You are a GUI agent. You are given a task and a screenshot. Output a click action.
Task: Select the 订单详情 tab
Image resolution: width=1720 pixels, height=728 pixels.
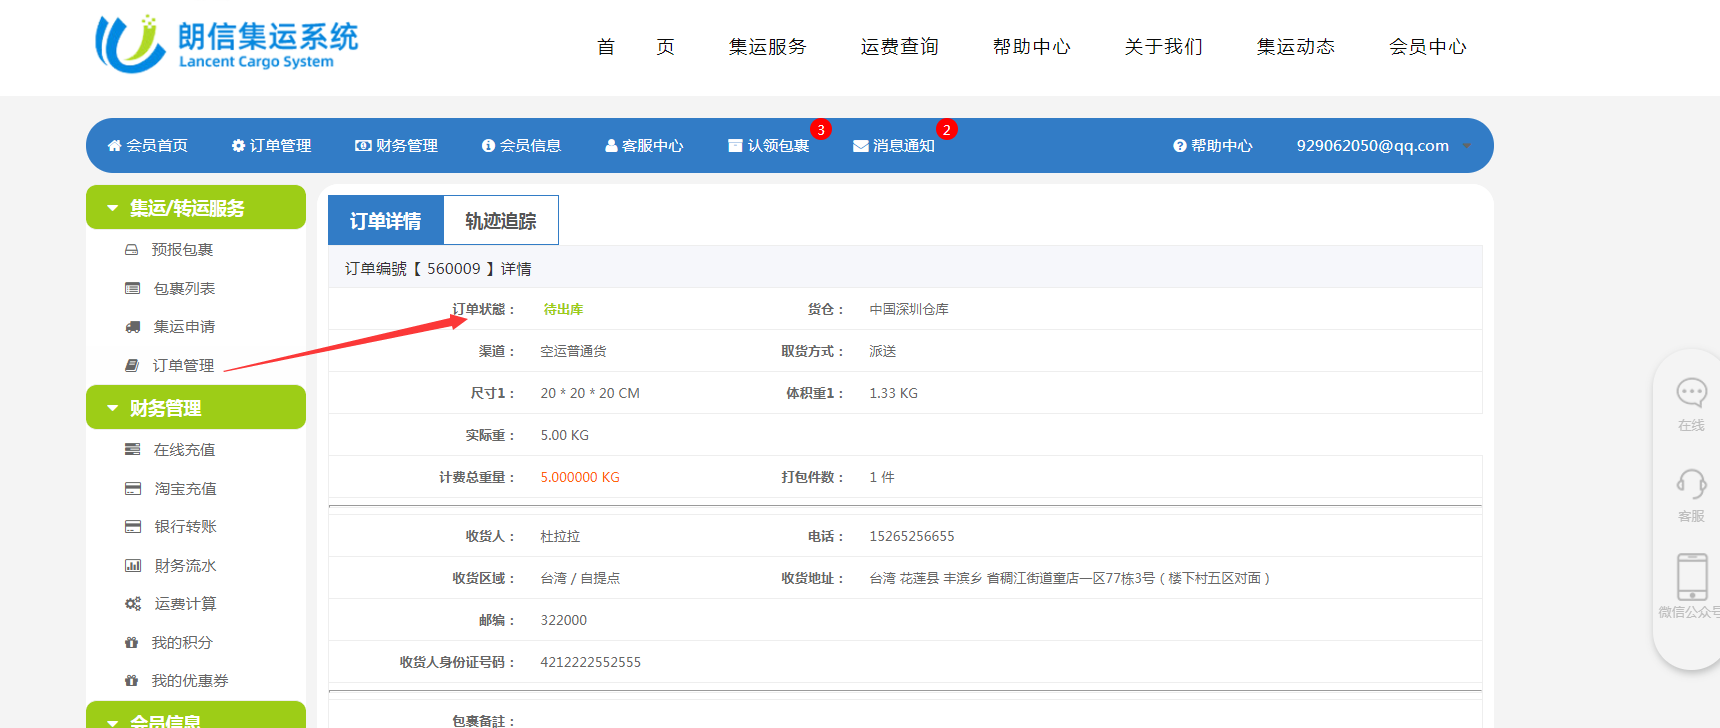[385, 221]
